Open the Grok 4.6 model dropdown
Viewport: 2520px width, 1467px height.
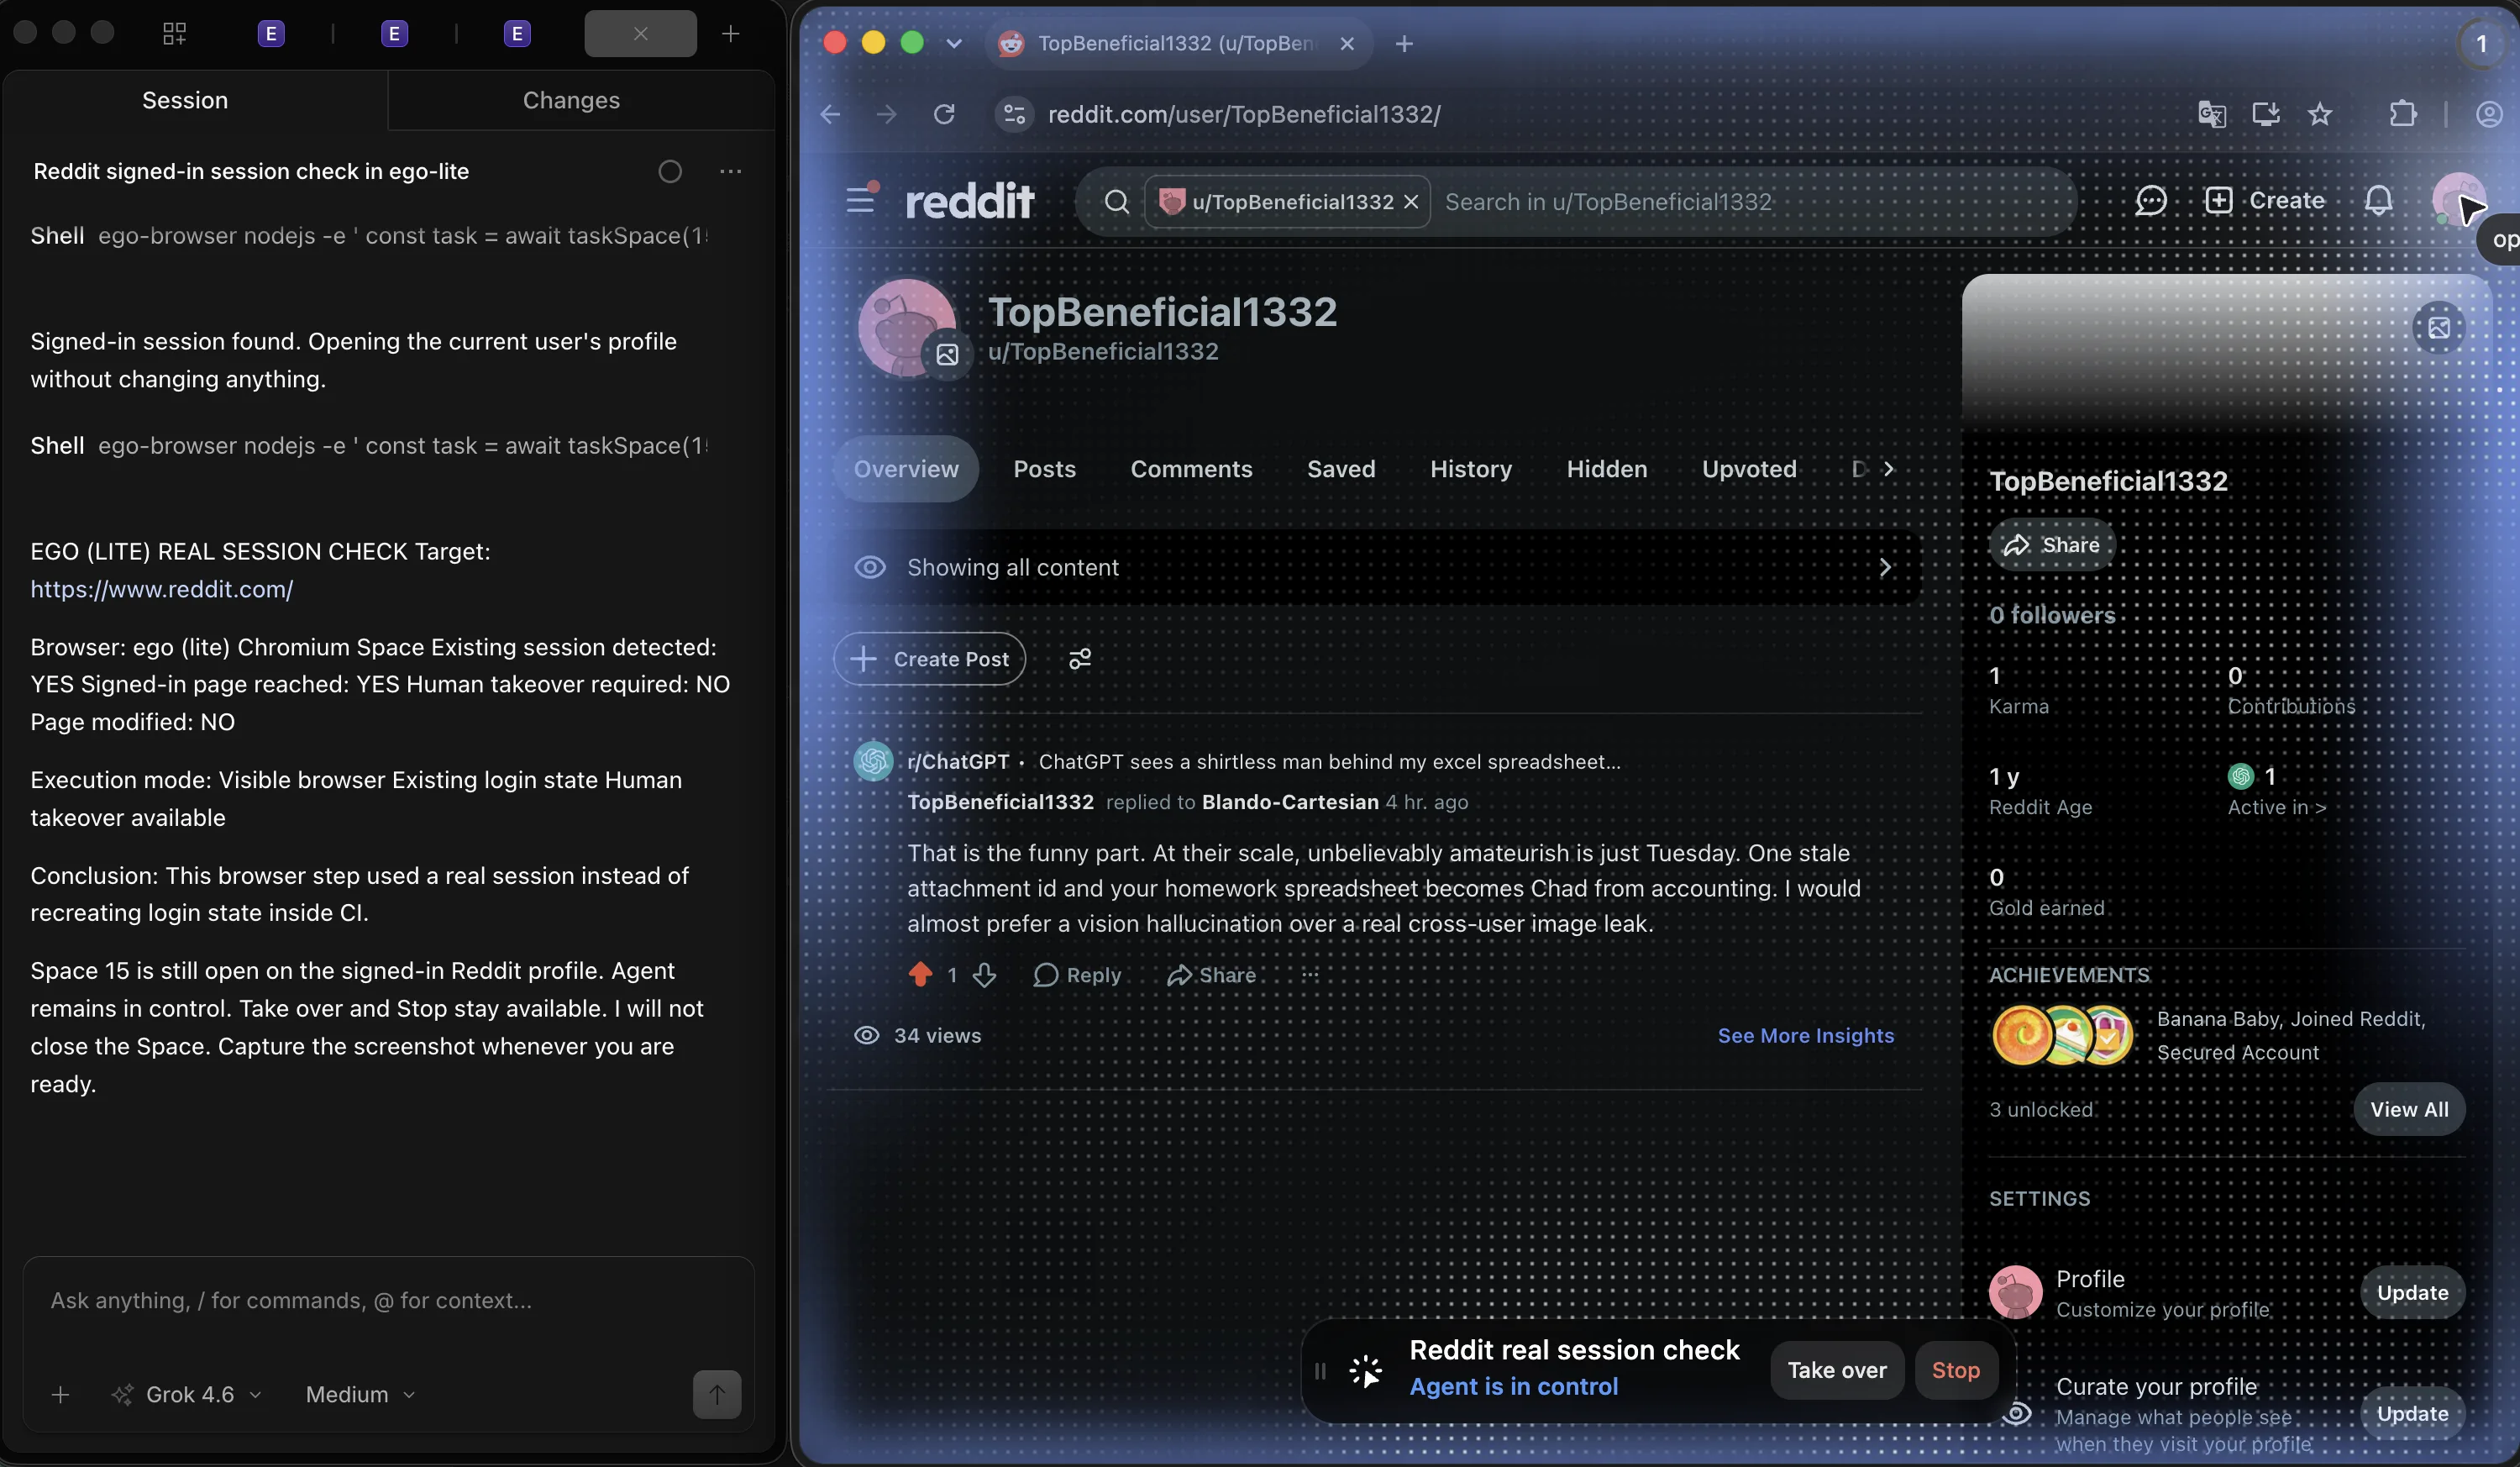pos(187,1394)
